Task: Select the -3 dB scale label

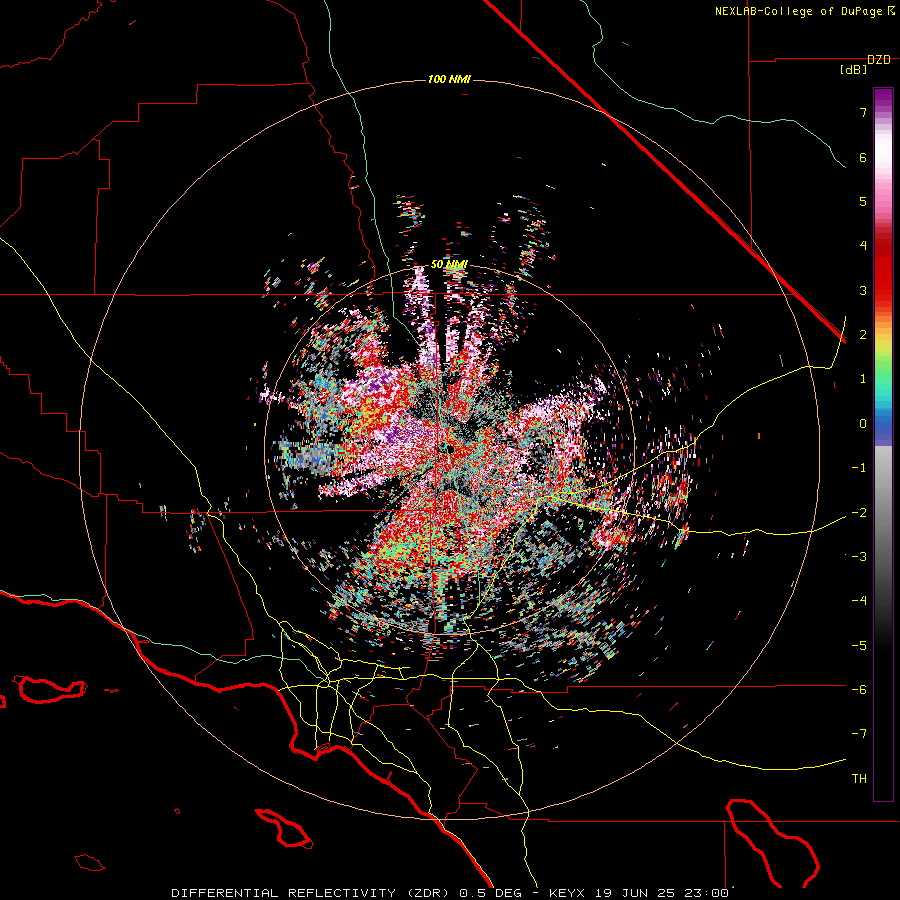Action: click(x=859, y=557)
